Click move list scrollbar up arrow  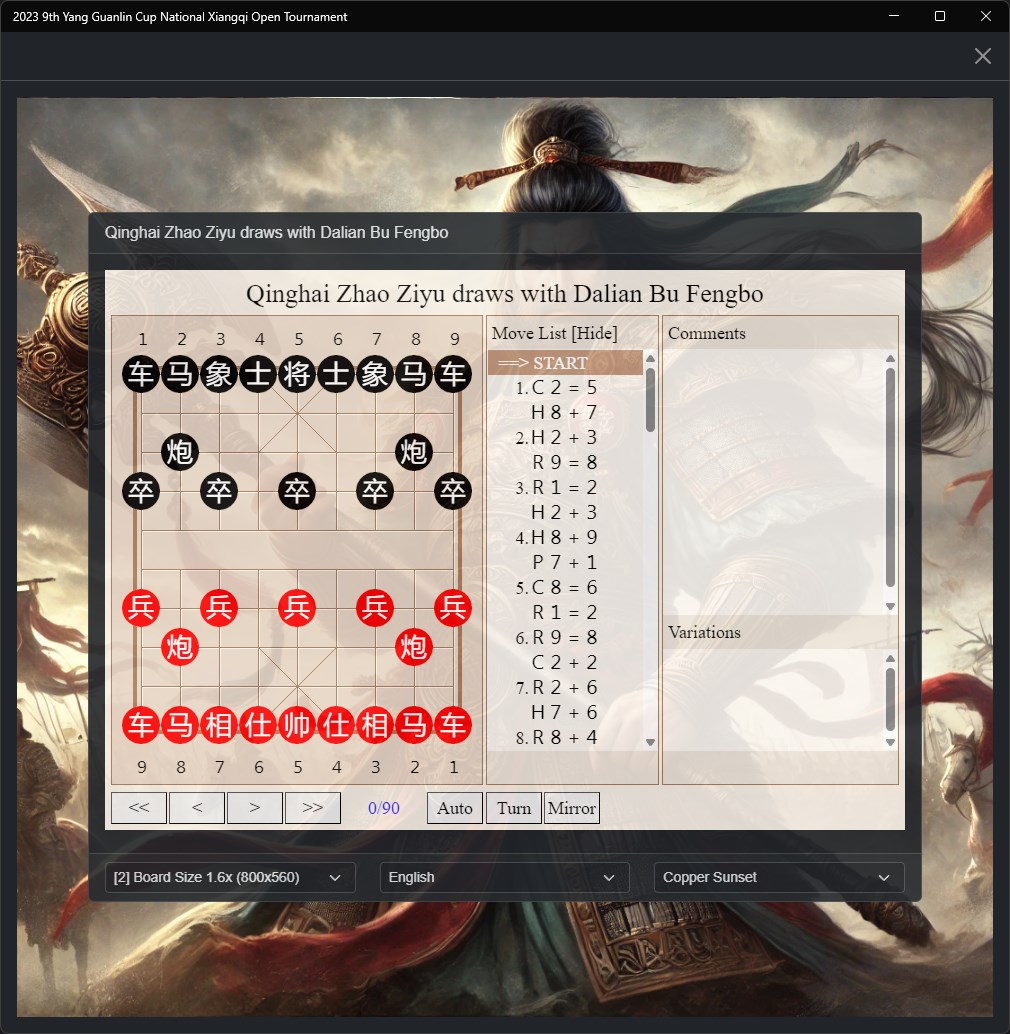point(651,358)
